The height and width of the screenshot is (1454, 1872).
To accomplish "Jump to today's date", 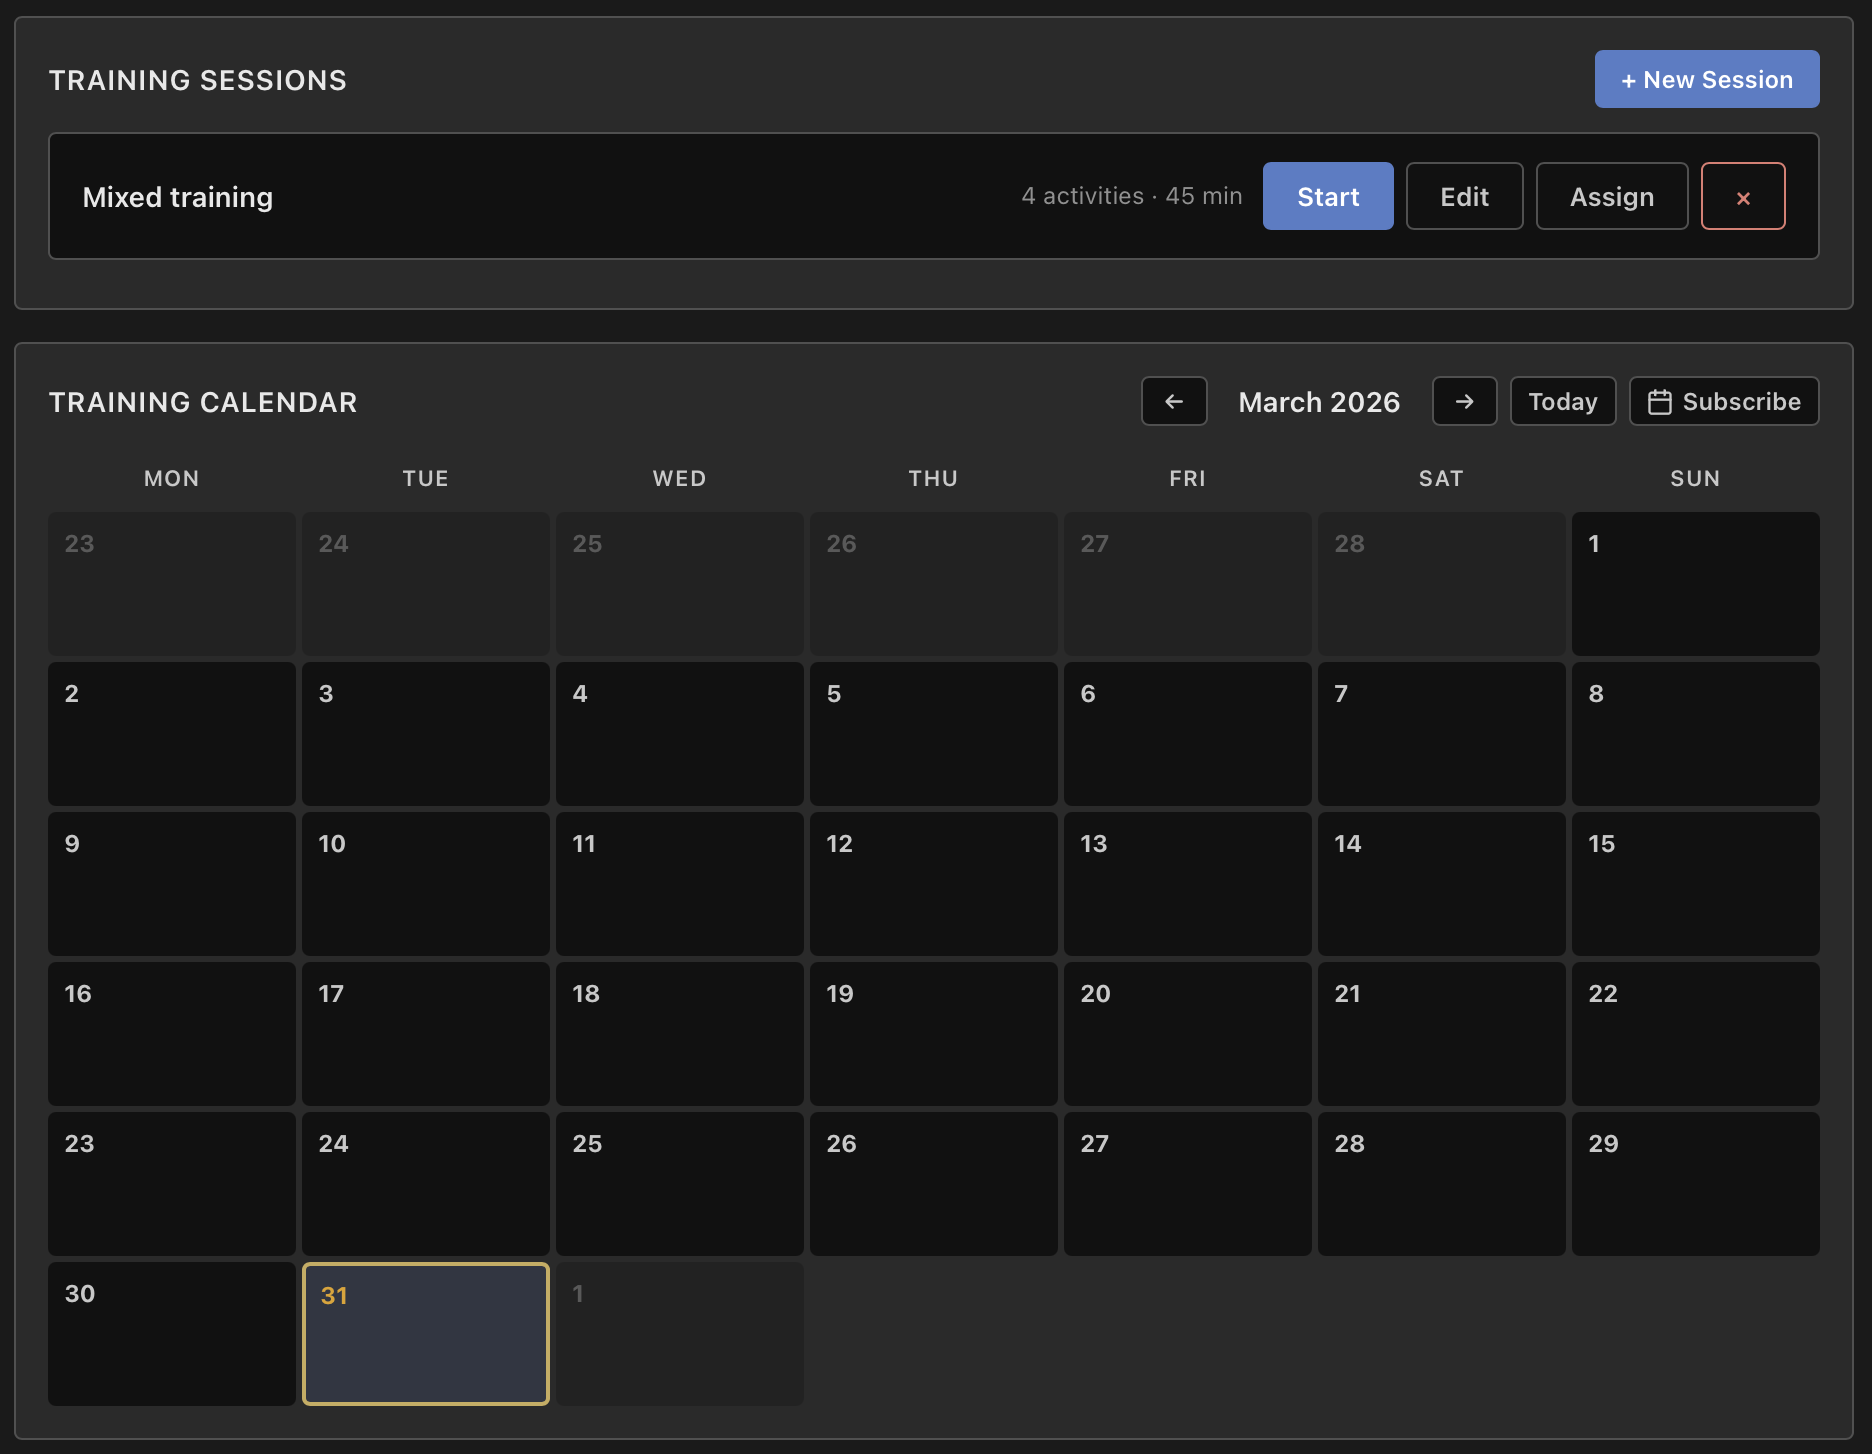I will point(1562,401).
